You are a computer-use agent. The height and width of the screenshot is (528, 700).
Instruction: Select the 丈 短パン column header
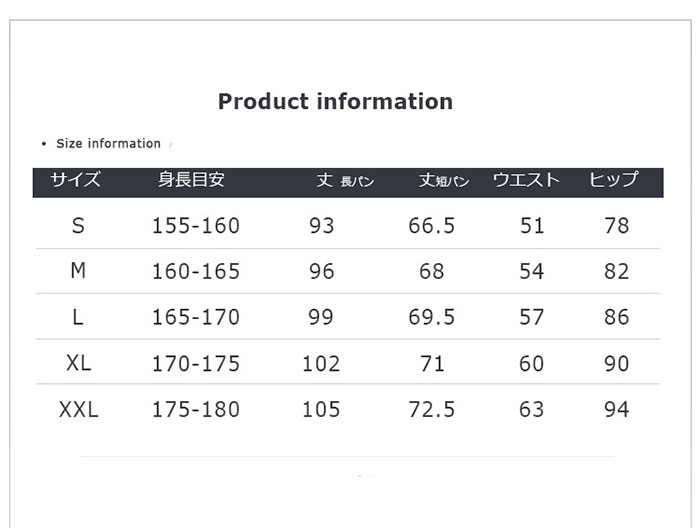[444, 181]
